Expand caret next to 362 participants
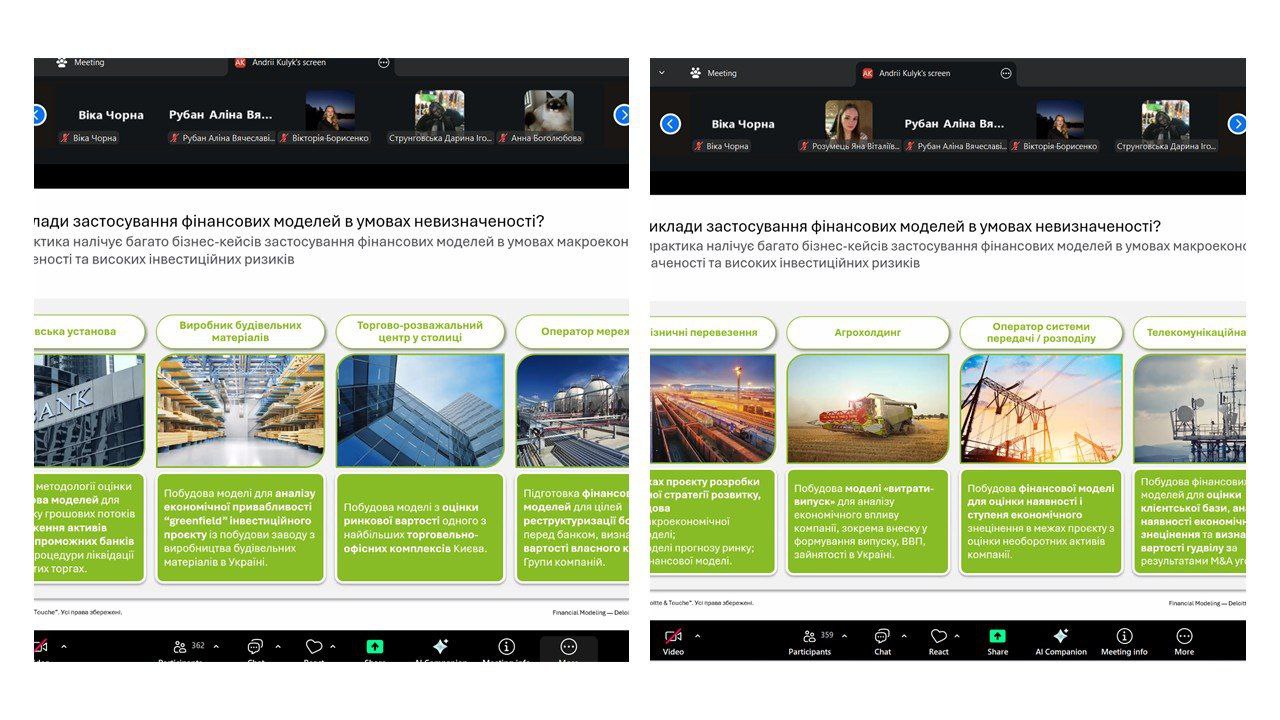Image resolution: width=1280 pixels, height=720 pixels. point(216,647)
